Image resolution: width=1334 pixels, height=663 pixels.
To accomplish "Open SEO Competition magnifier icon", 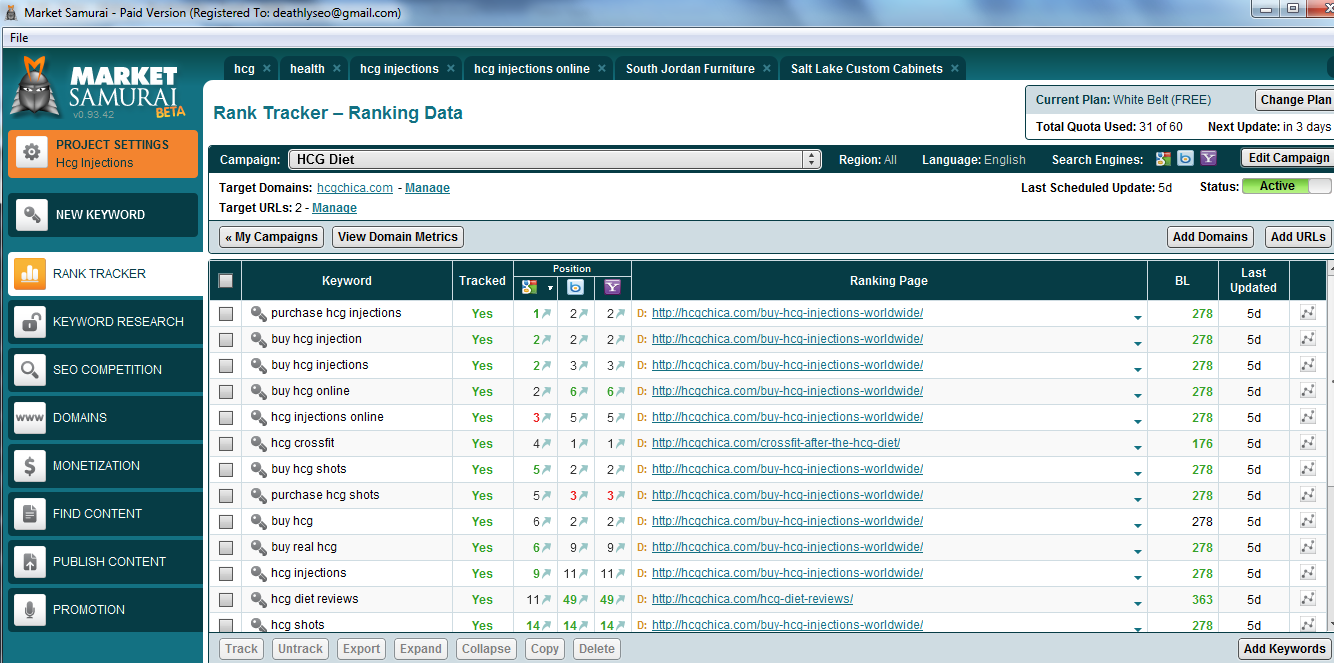I will tap(30, 370).
